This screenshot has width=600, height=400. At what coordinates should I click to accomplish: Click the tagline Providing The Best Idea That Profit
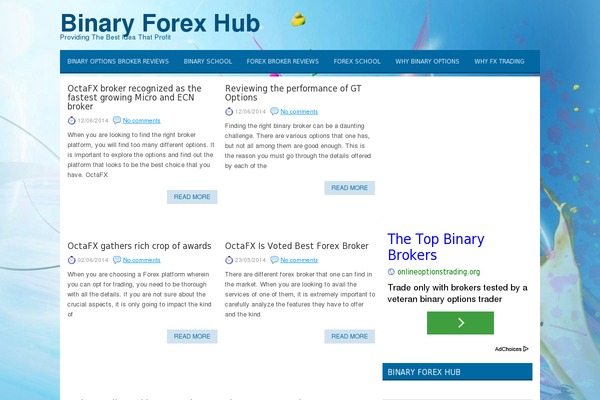pos(115,37)
